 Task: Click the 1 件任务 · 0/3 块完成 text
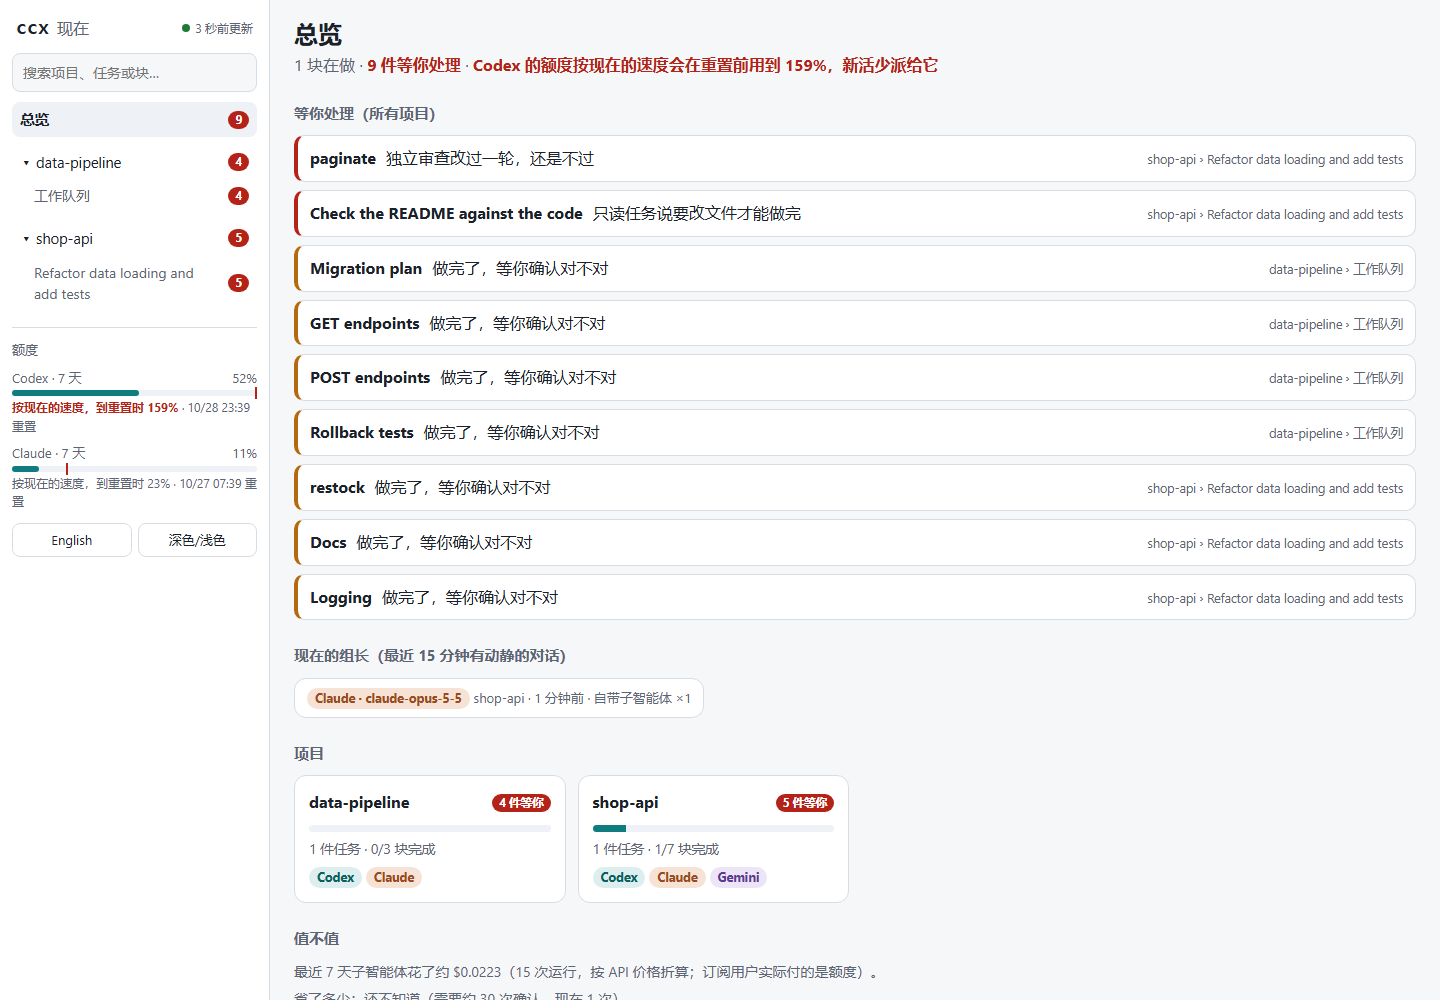[372, 849]
